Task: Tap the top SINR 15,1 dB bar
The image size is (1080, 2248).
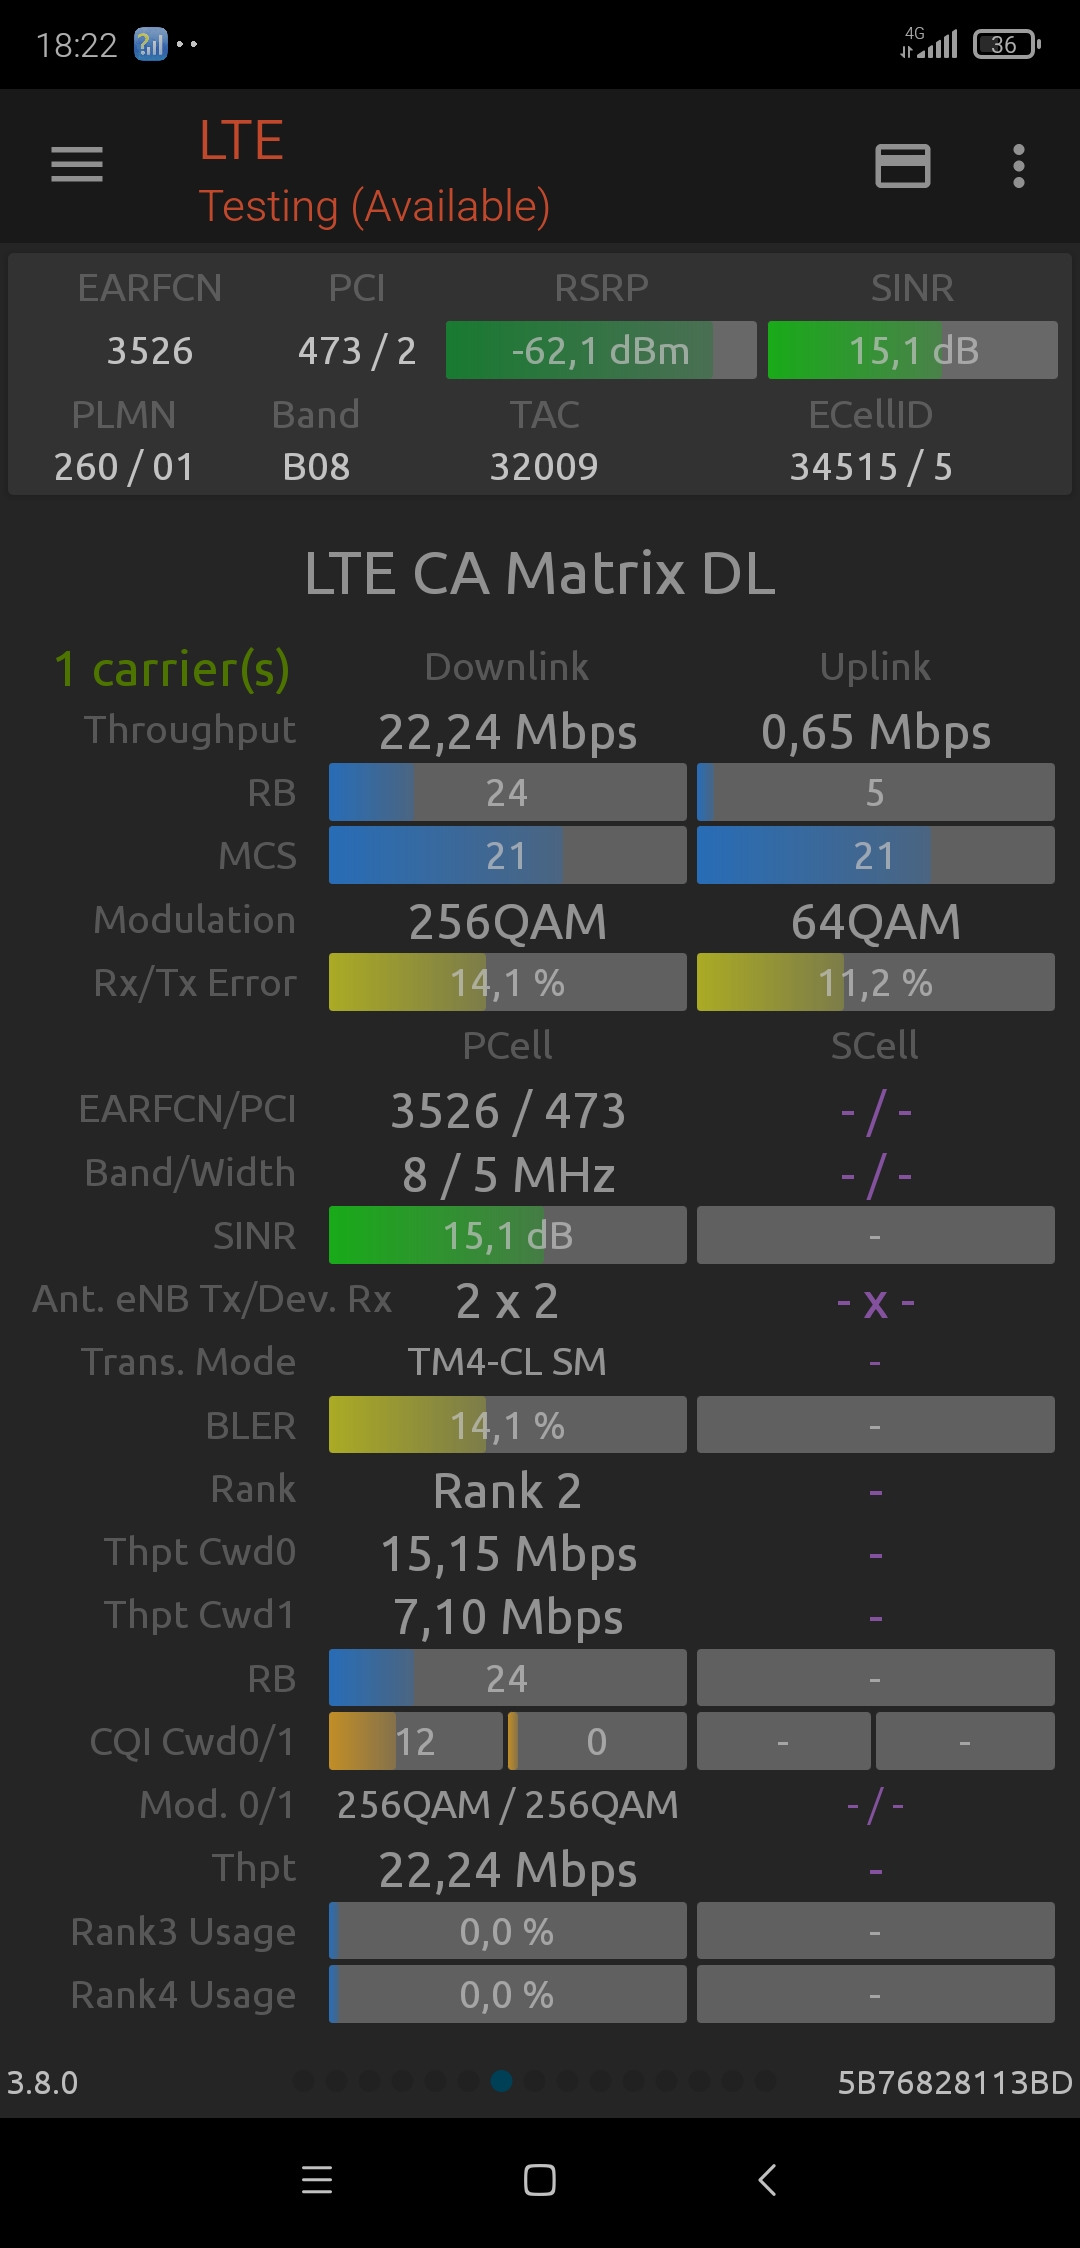Action: (x=912, y=350)
